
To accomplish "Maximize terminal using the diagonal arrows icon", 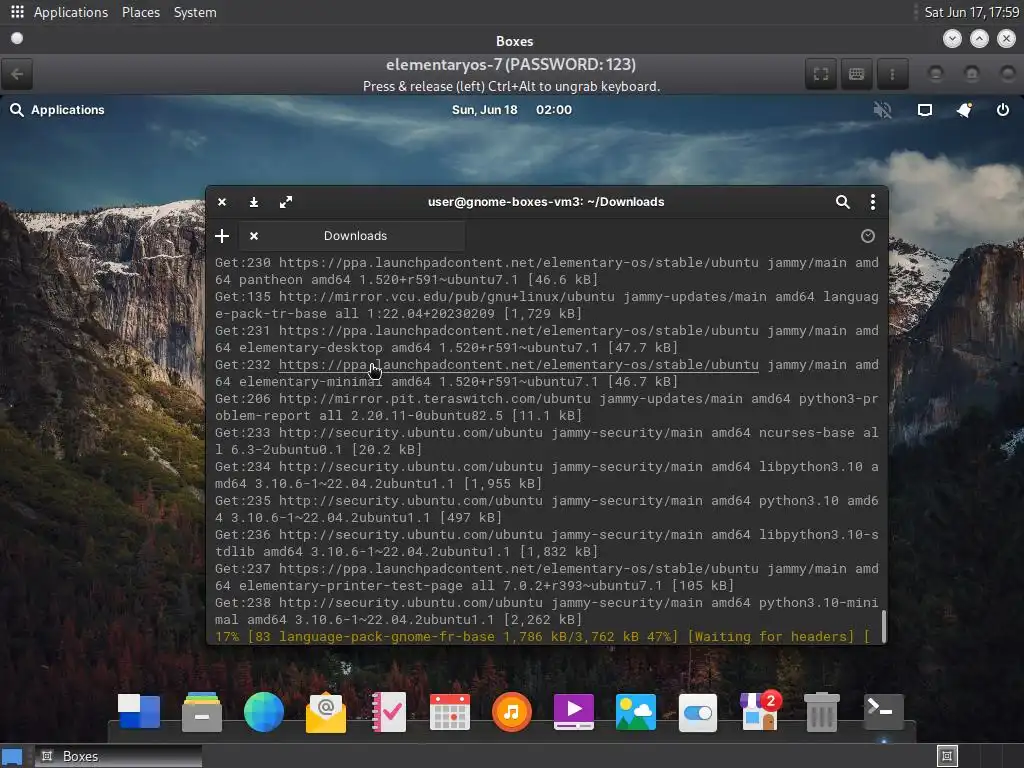I will 286,202.
